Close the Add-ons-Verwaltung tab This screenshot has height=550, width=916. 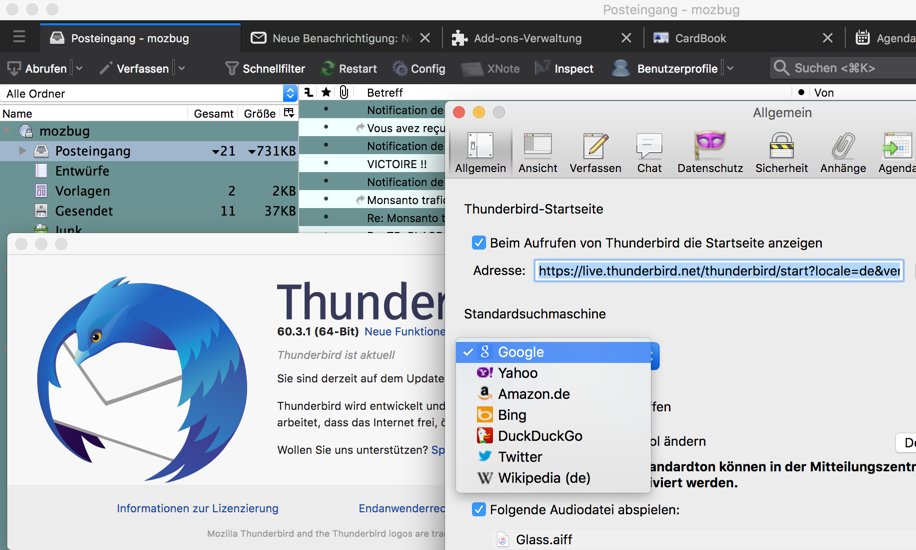[626, 38]
